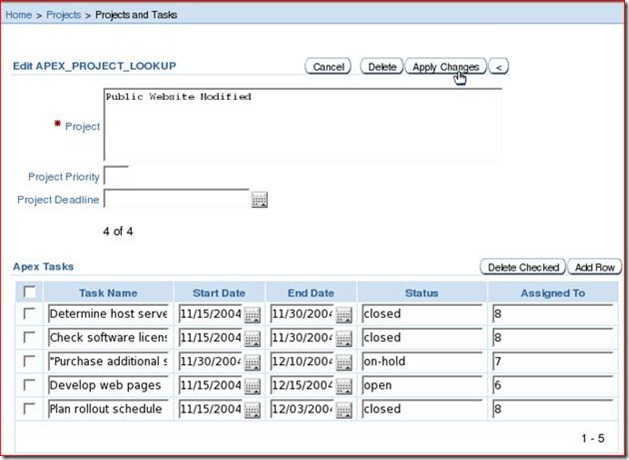629x460 pixels.
Task: Click the Apex Tasks section heading
Action: point(43,266)
